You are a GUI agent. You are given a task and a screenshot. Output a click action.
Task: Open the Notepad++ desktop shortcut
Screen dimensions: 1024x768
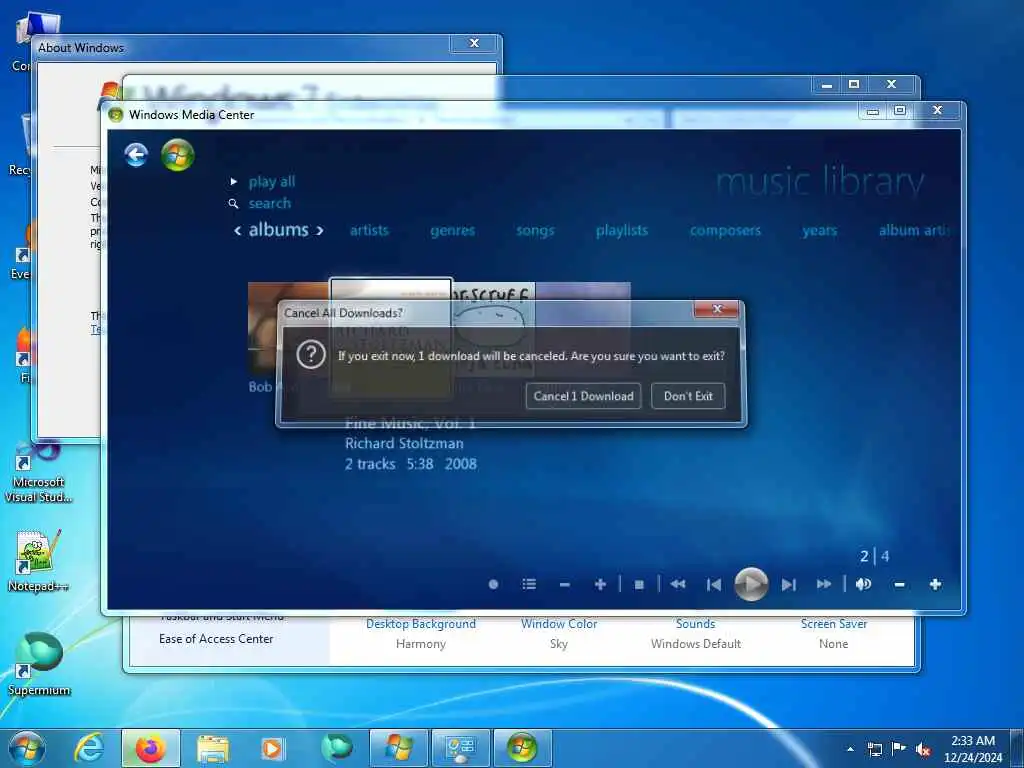(x=37, y=561)
